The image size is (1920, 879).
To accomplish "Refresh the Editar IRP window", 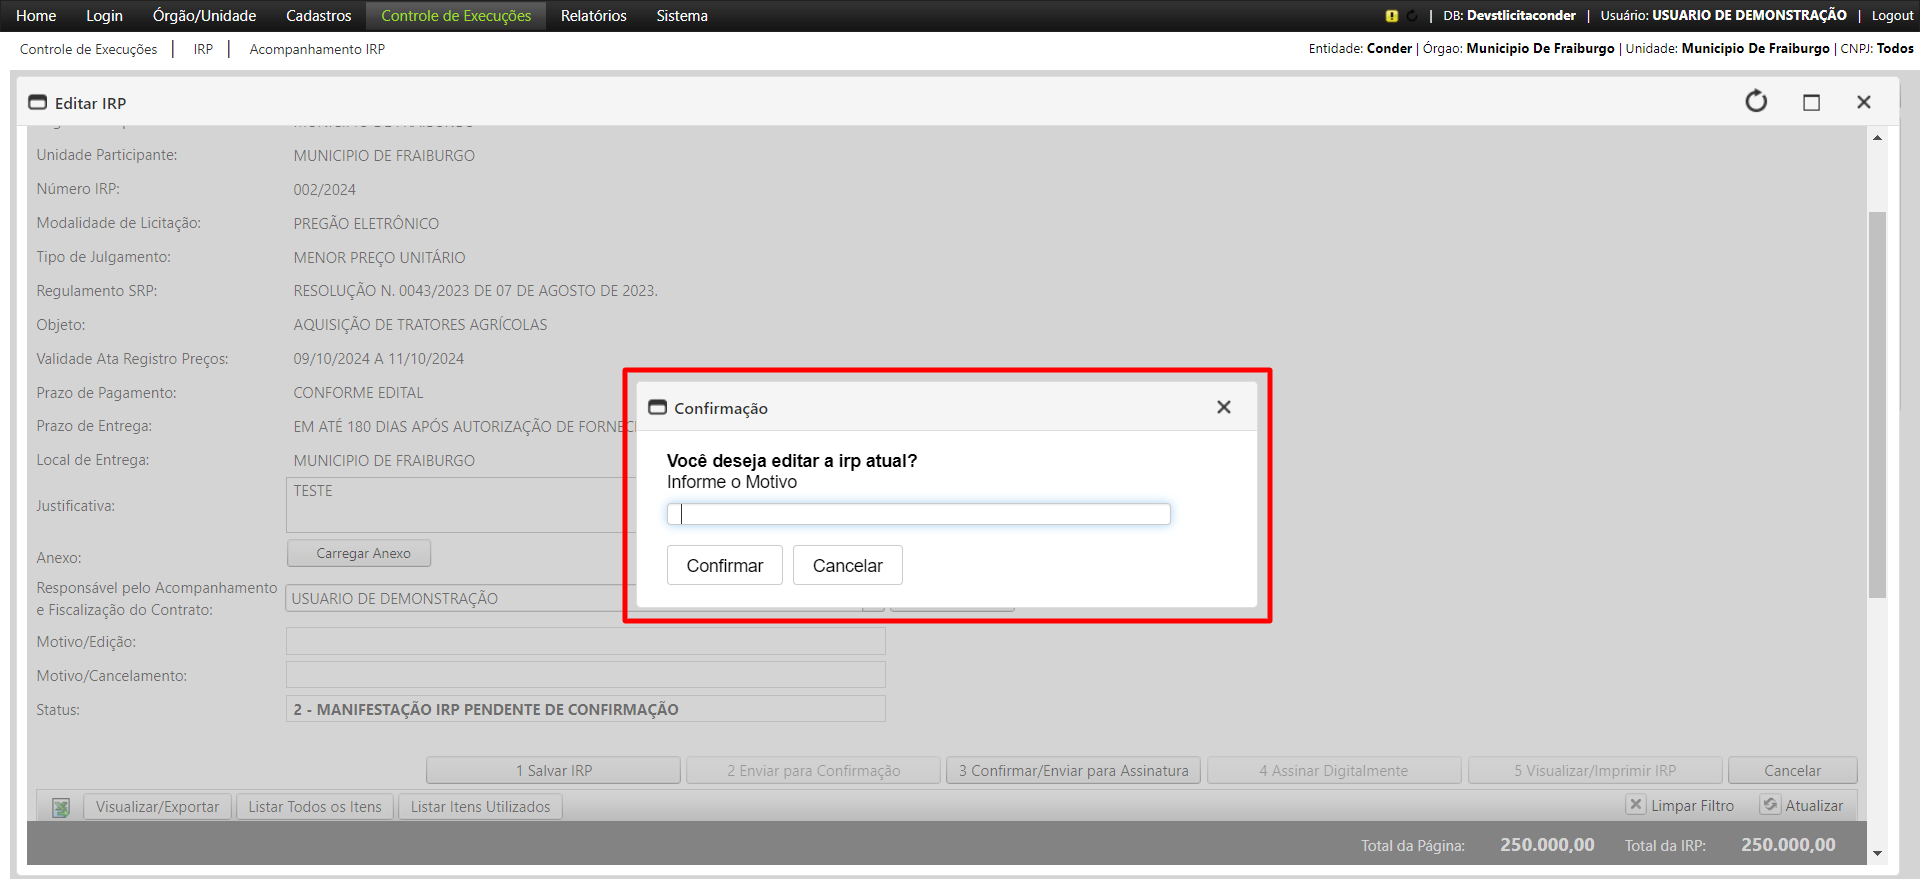I will (1756, 102).
